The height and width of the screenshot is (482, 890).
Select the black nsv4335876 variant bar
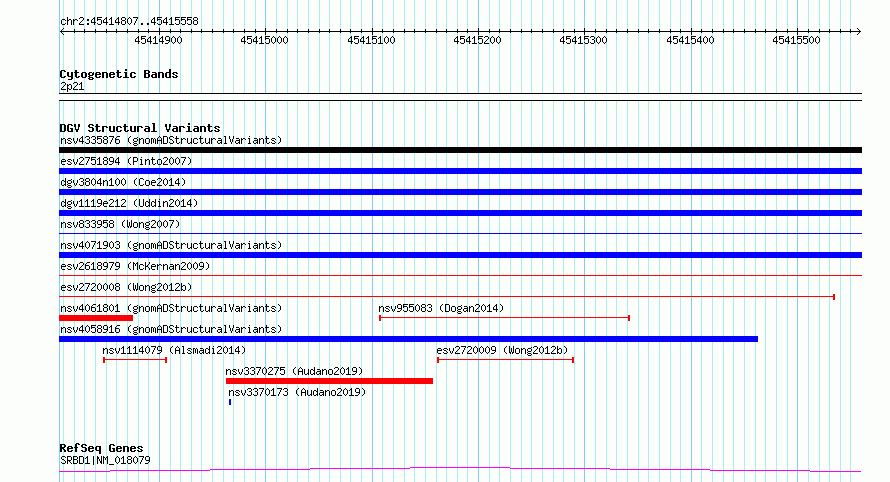(460, 150)
